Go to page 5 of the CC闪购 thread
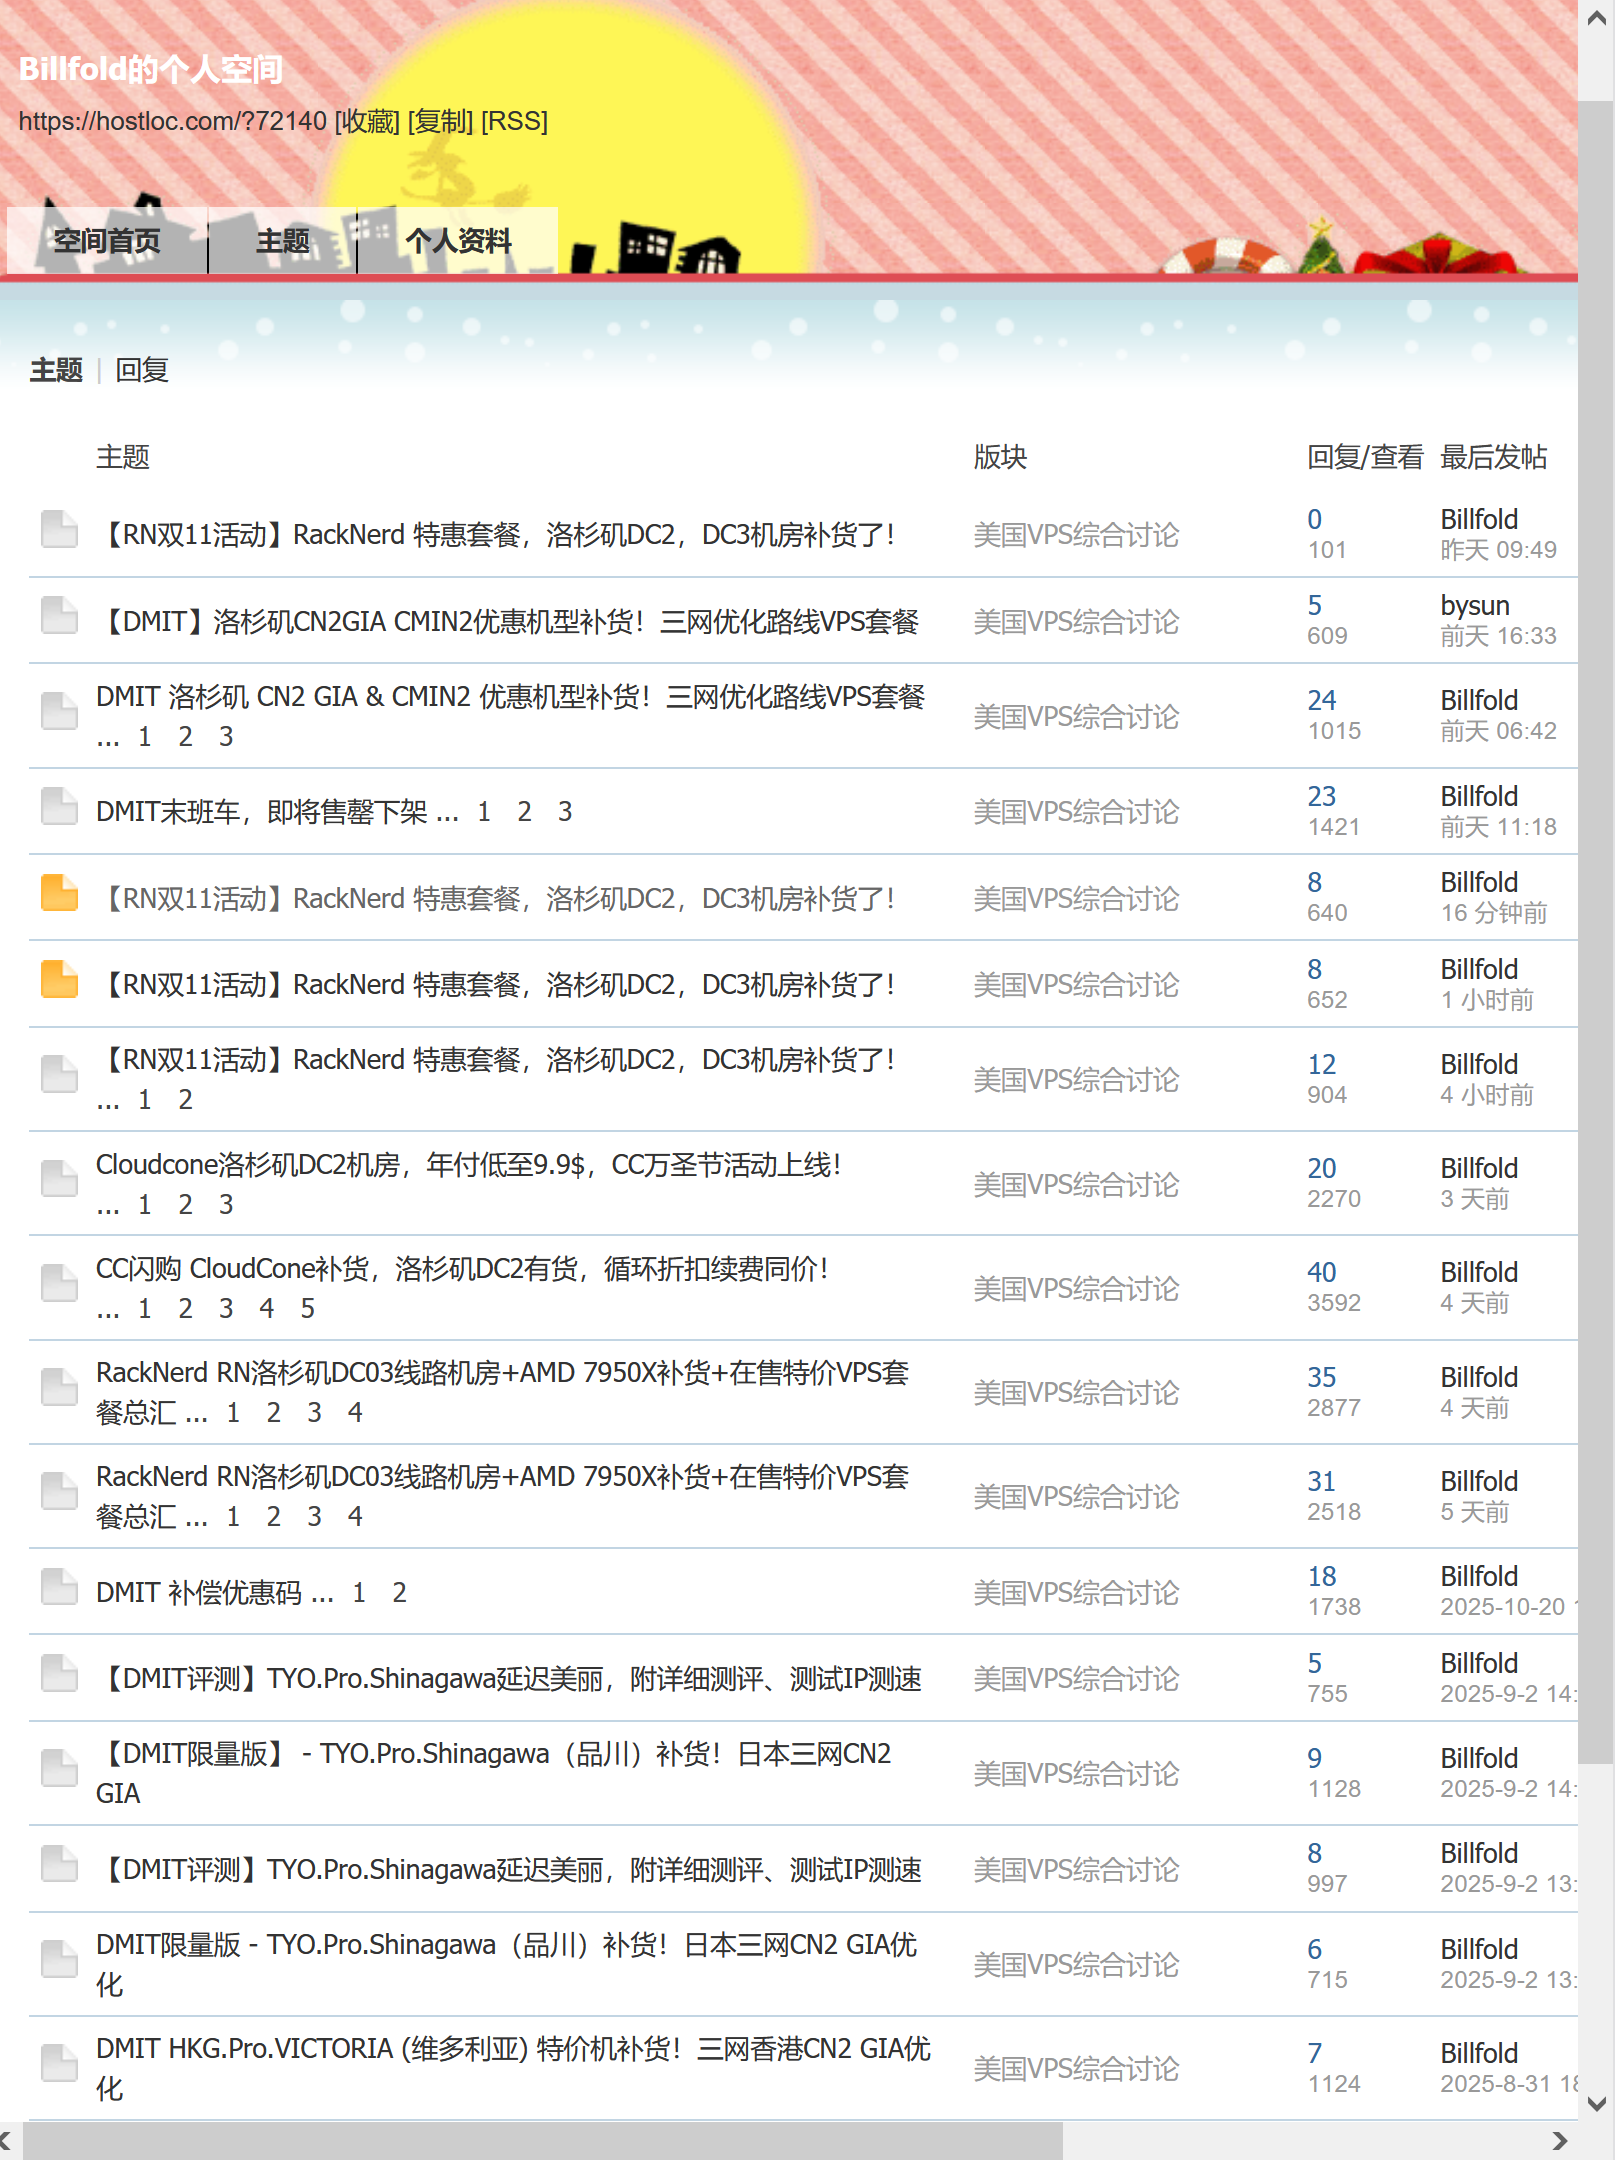This screenshot has height=2160, width=1615. tap(308, 1309)
